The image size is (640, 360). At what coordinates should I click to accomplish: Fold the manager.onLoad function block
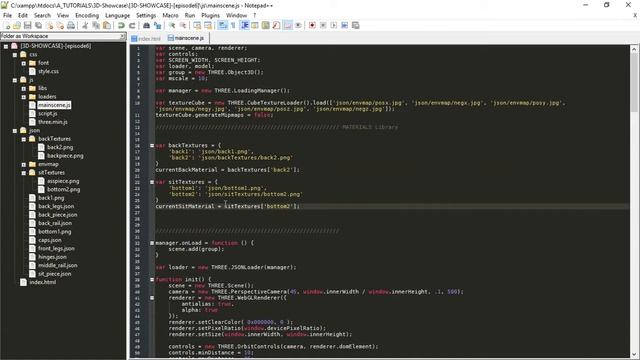152,243
